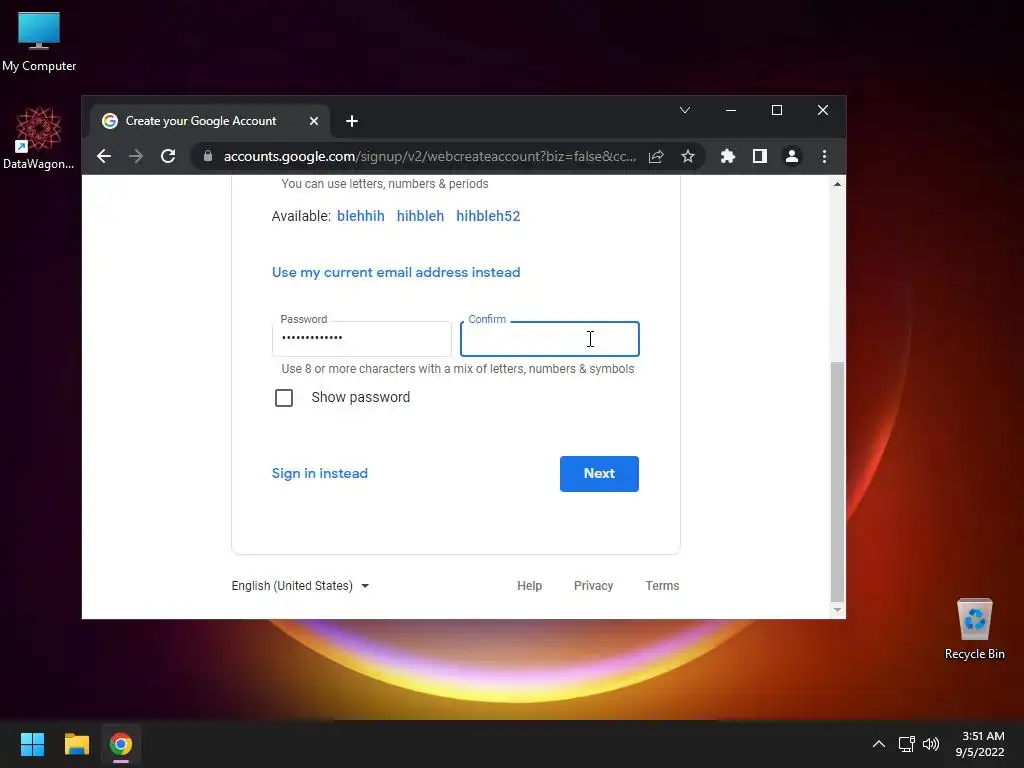Open the Chrome Extensions puzzle icon
The image size is (1024, 768).
pyautogui.click(x=728, y=156)
